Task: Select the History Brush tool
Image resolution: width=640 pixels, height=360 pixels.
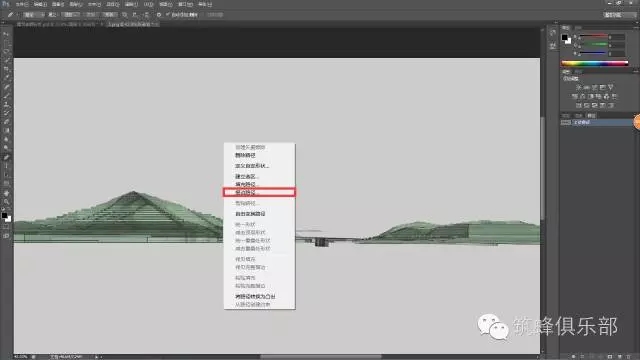Action: pyautogui.click(x=6, y=113)
